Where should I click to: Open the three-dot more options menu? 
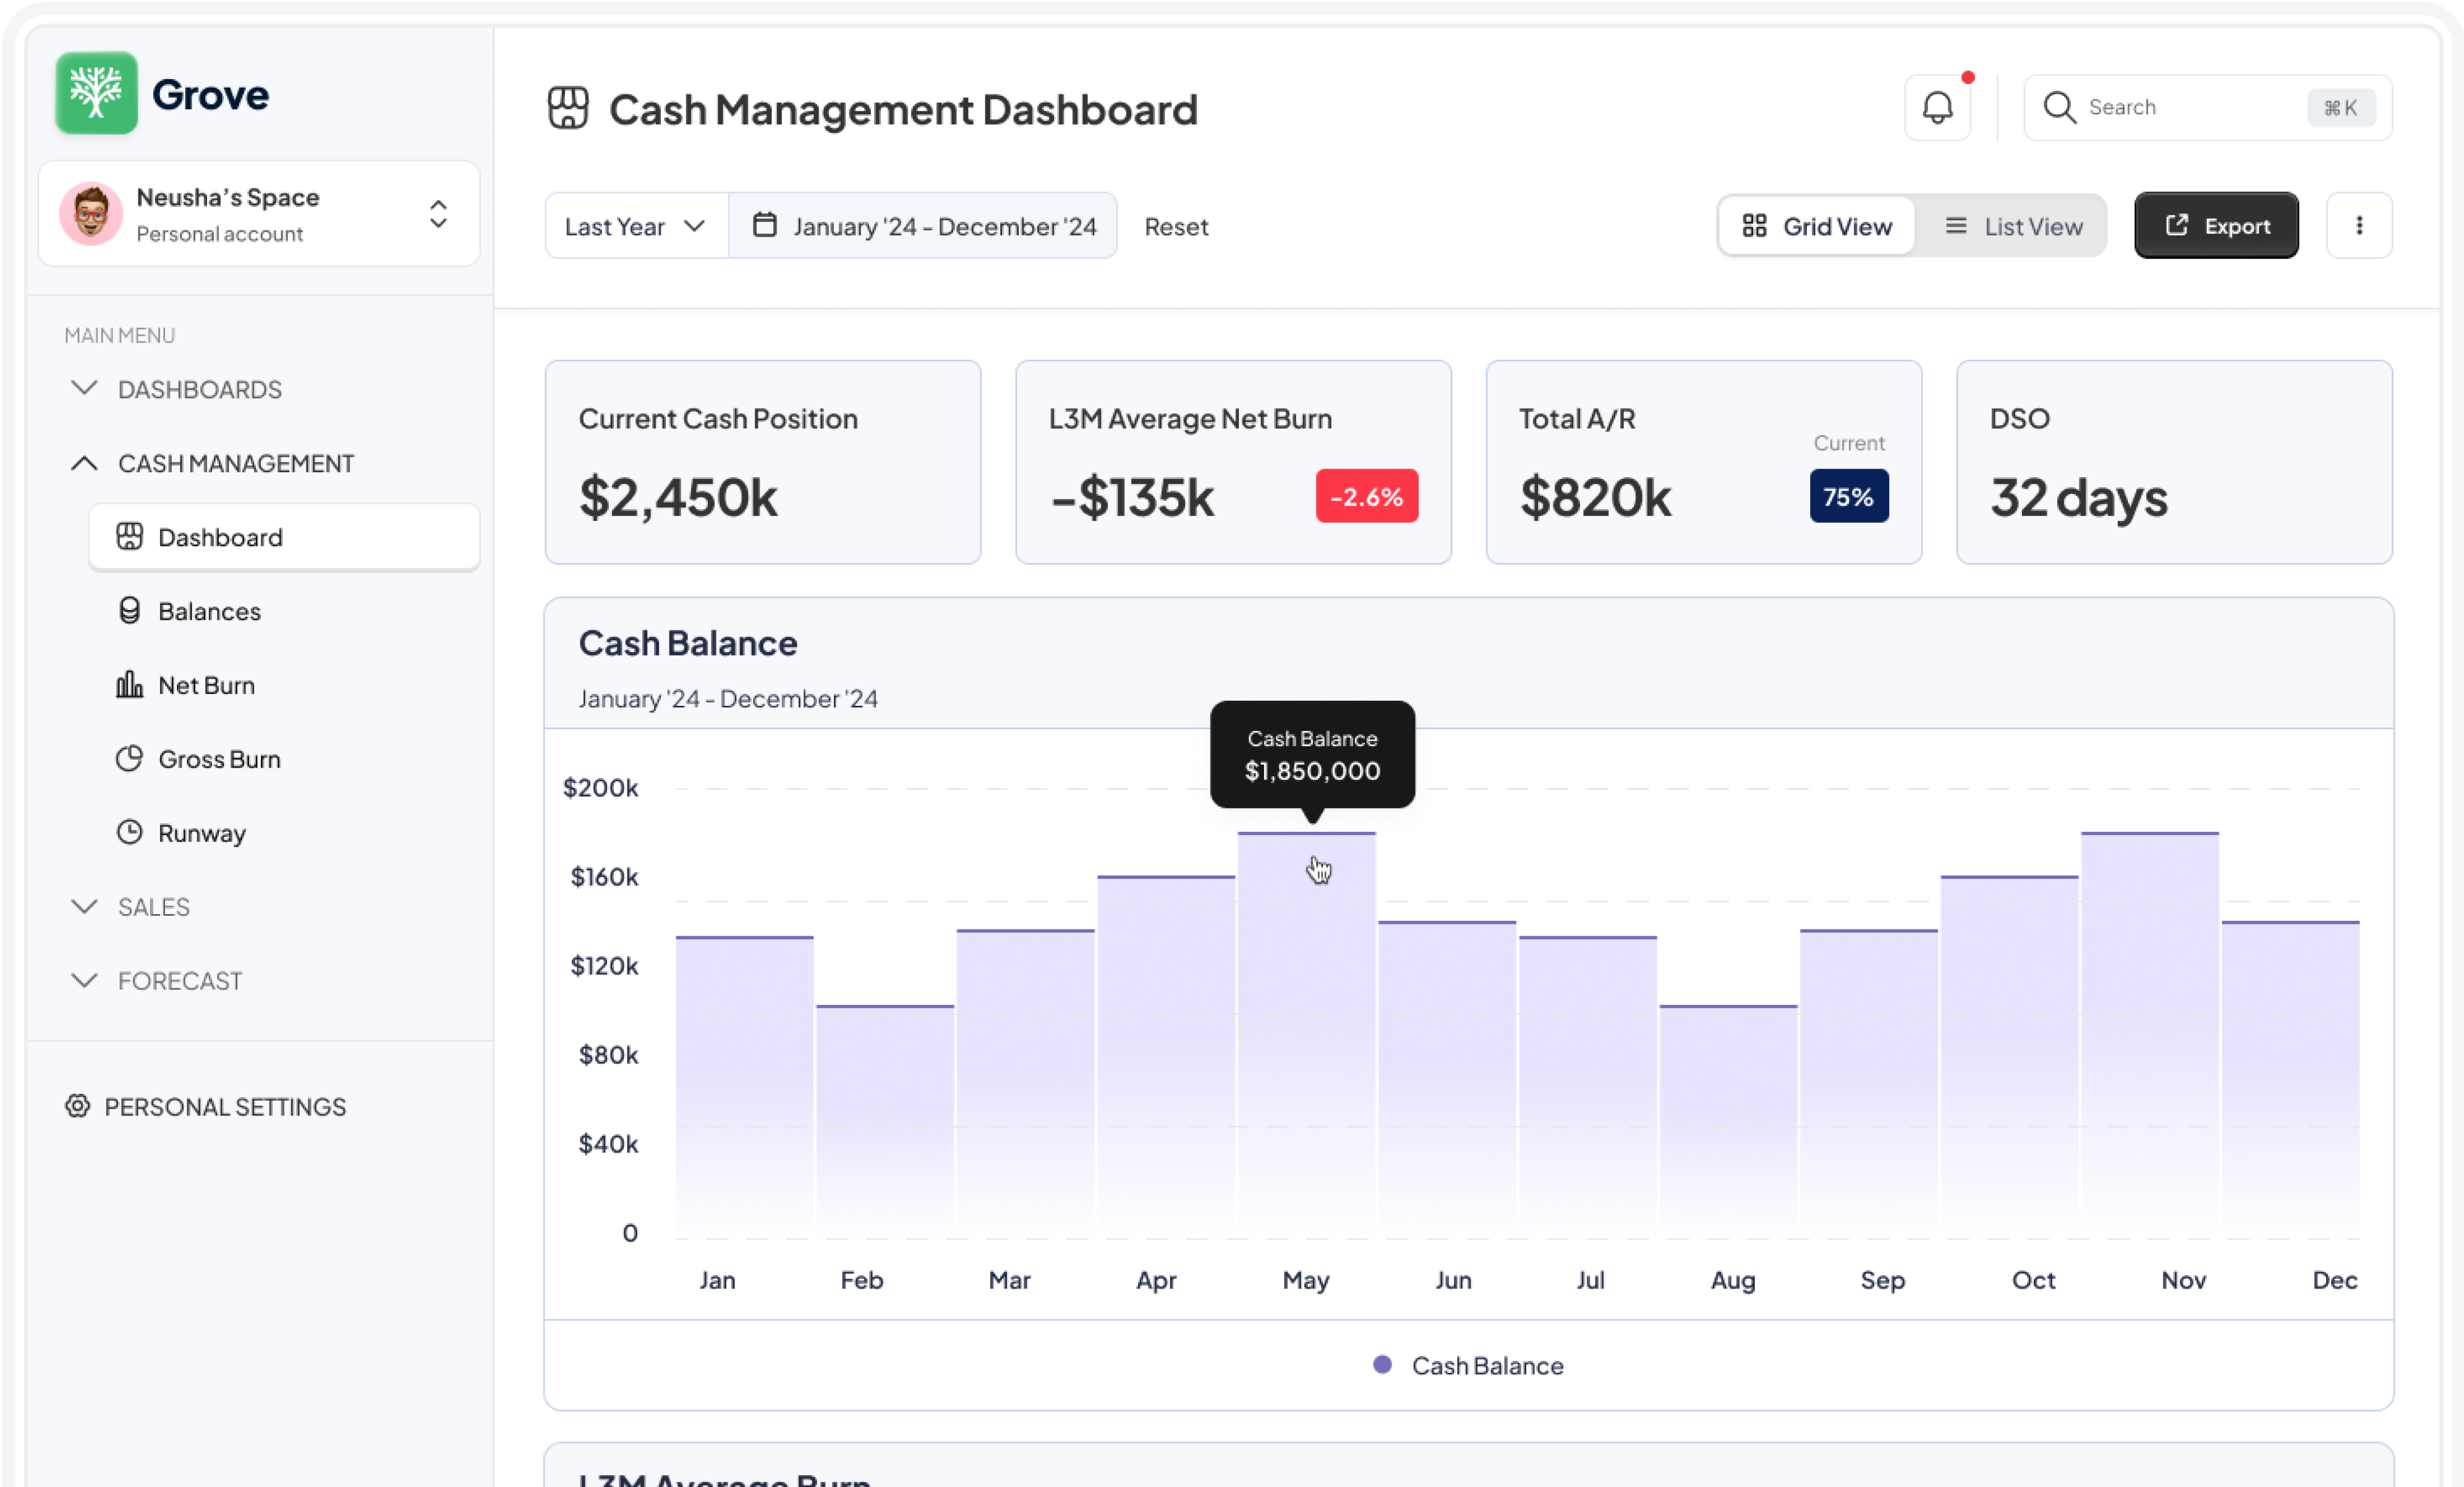pyautogui.click(x=2358, y=226)
